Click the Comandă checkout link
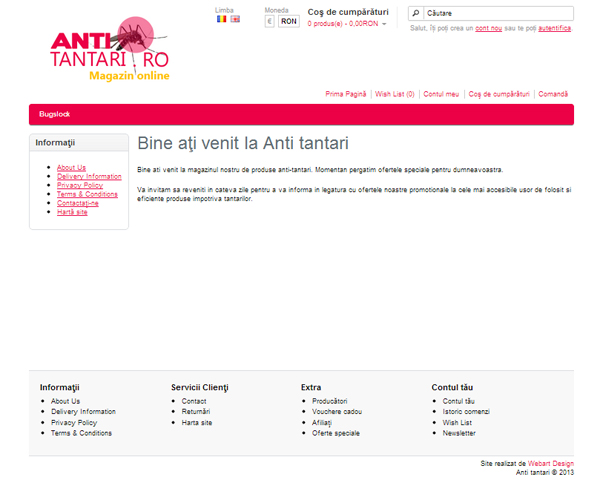 coord(553,94)
